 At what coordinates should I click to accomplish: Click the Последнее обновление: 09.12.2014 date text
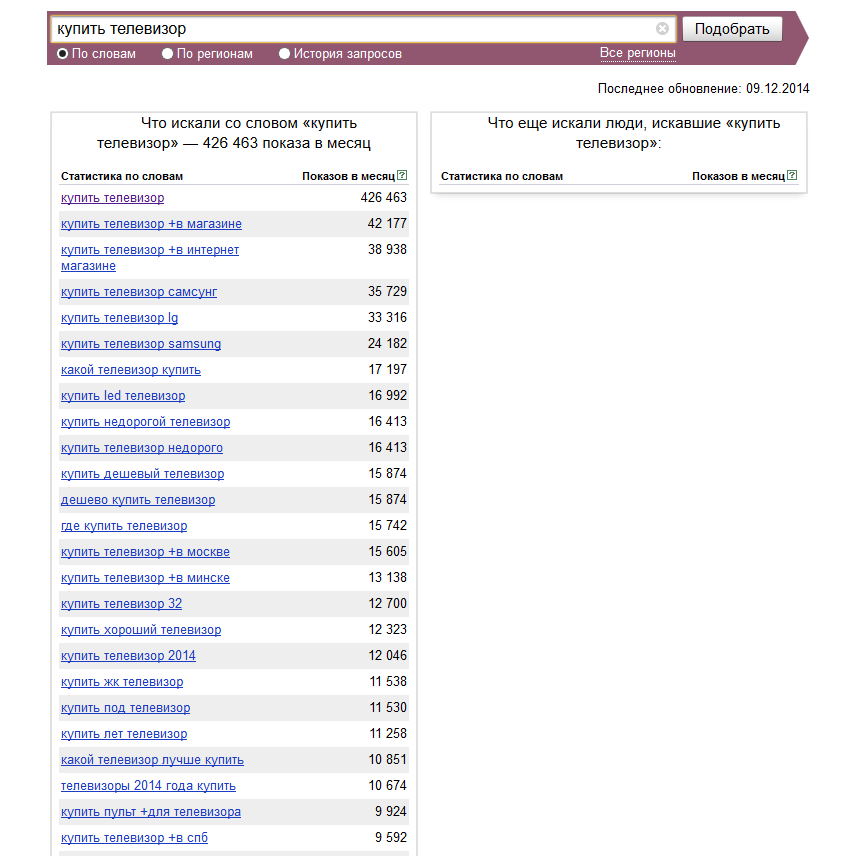click(x=703, y=89)
